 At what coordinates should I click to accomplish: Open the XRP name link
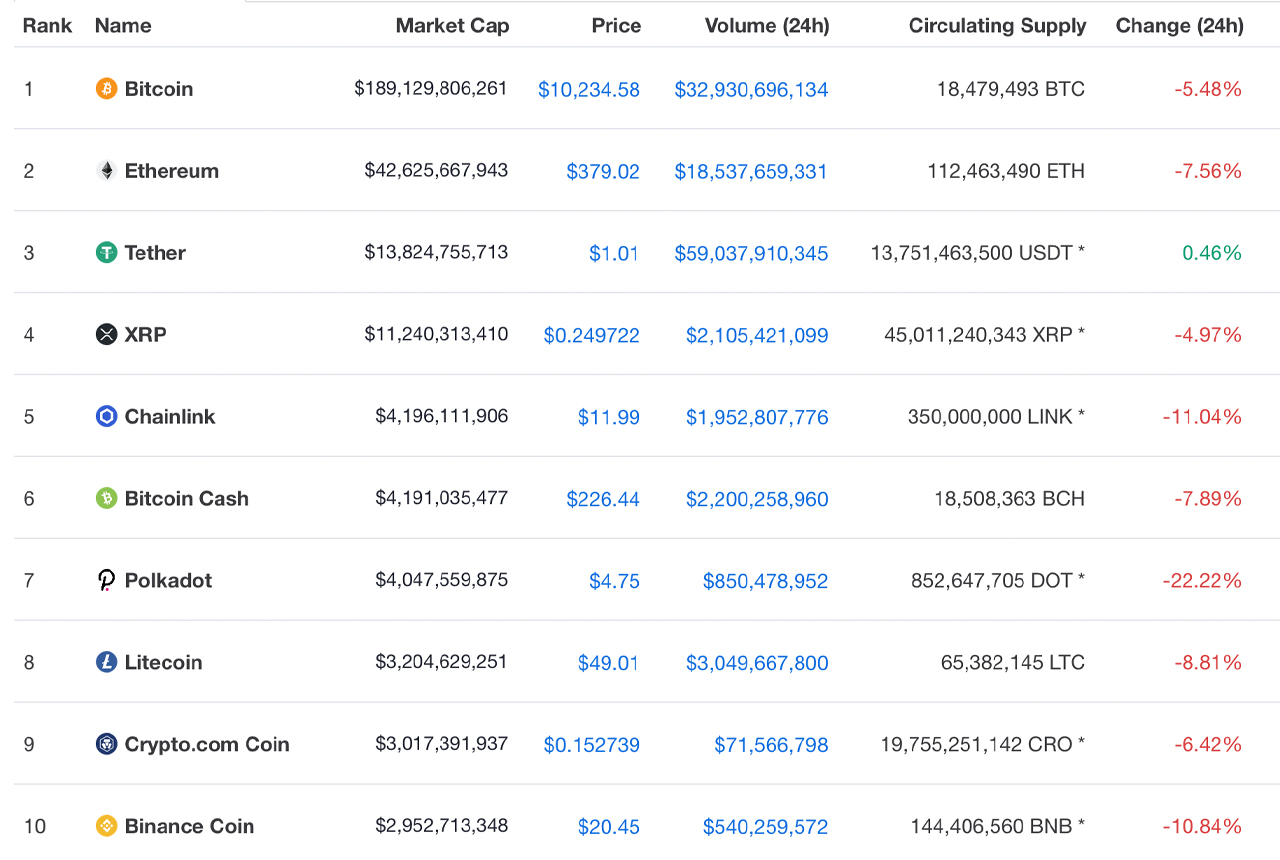click(x=146, y=335)
